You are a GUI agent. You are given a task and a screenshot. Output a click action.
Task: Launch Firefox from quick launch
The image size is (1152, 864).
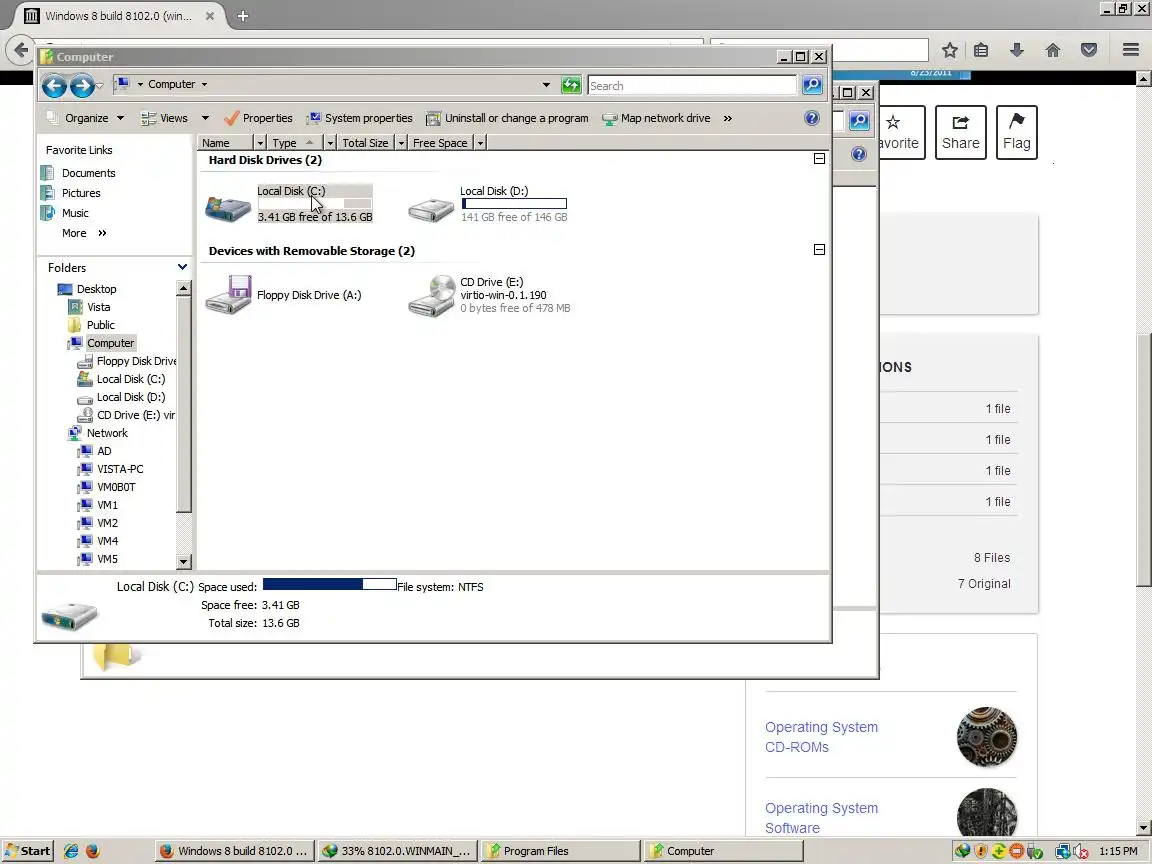tap(93, 851)
